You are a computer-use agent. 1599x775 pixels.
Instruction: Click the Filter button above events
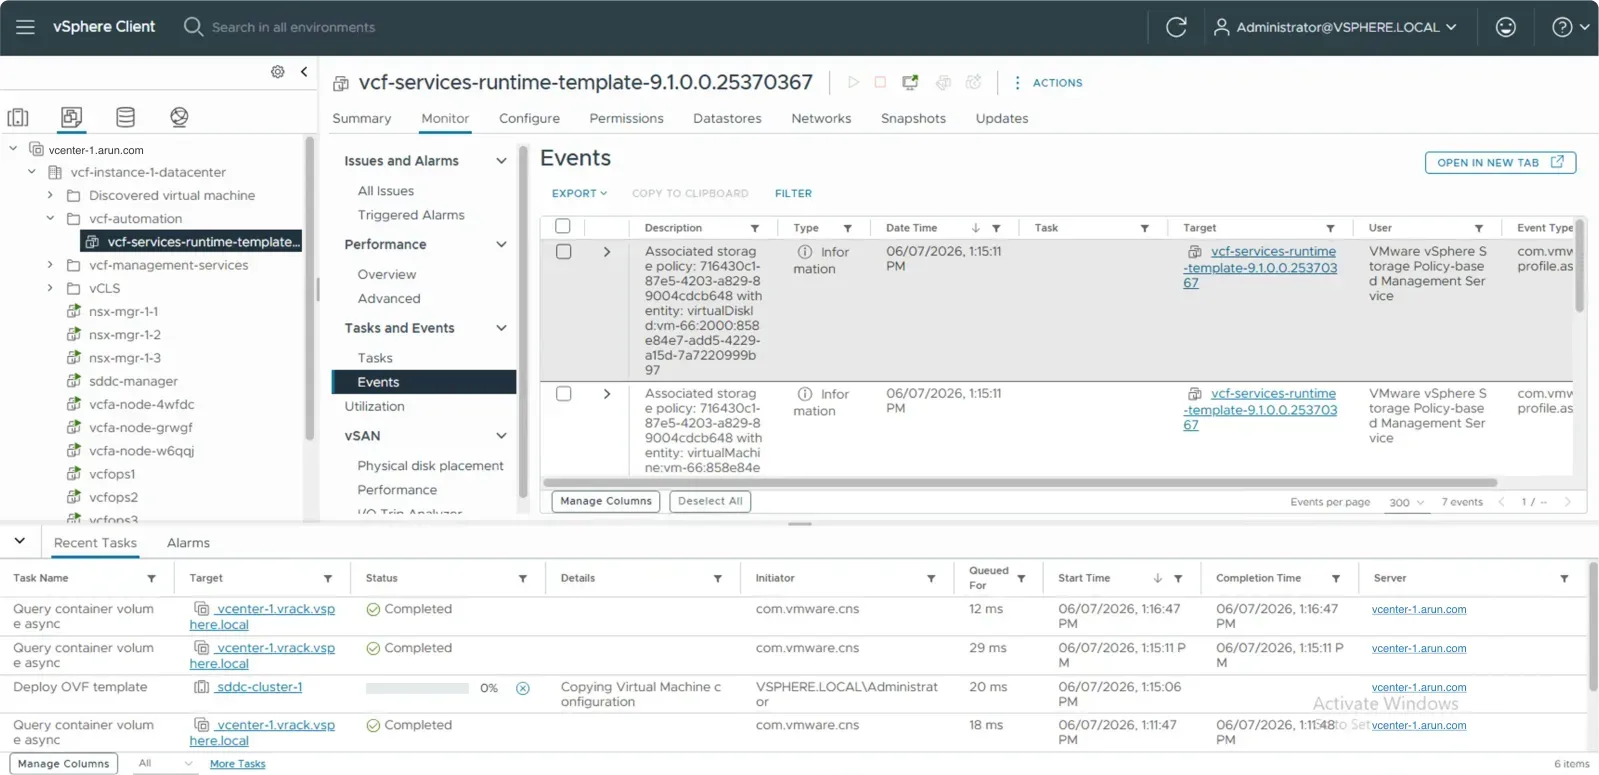coord(793,193)
